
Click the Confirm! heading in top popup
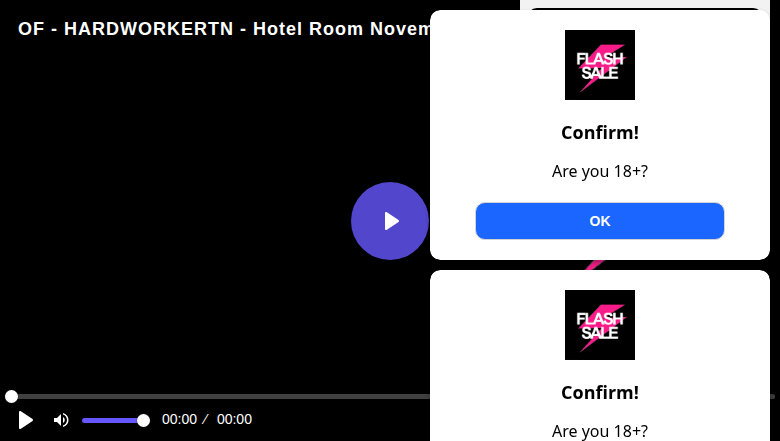[599, 133]
